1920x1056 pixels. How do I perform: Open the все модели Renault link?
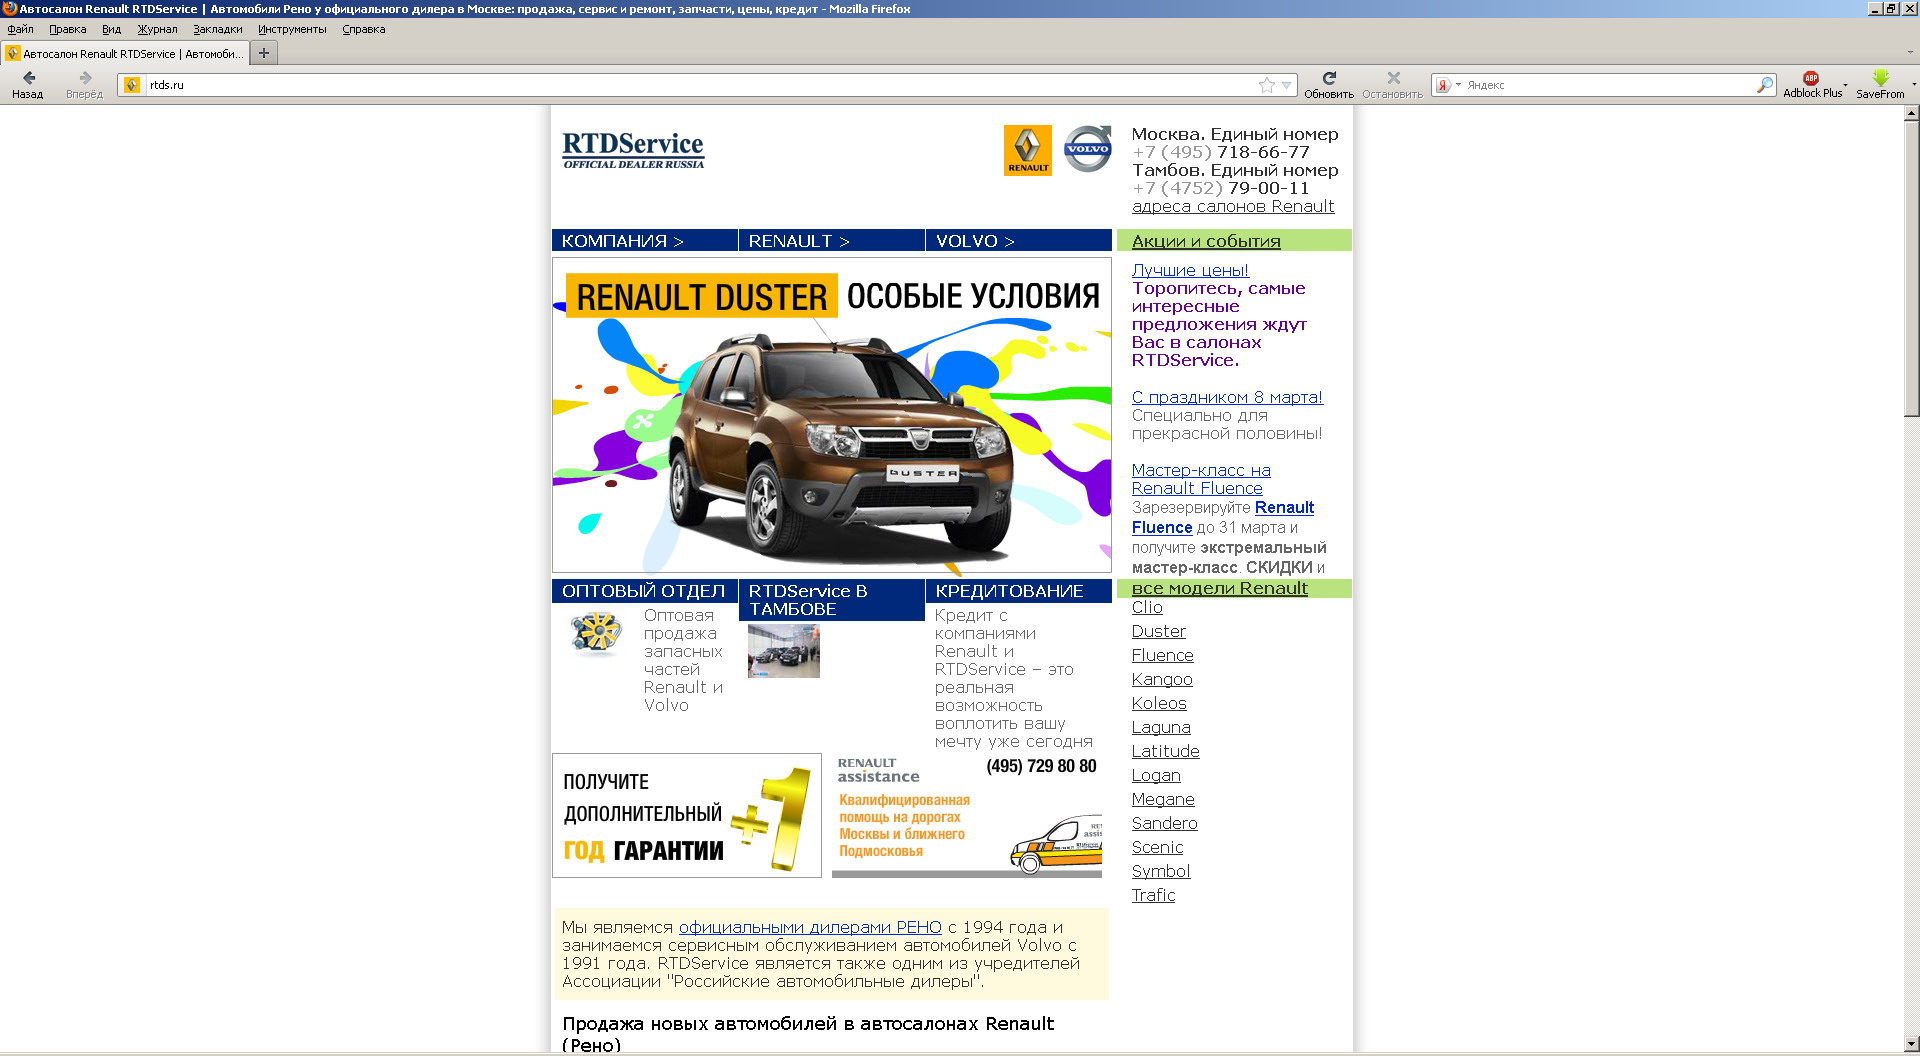click(1219, 588)
